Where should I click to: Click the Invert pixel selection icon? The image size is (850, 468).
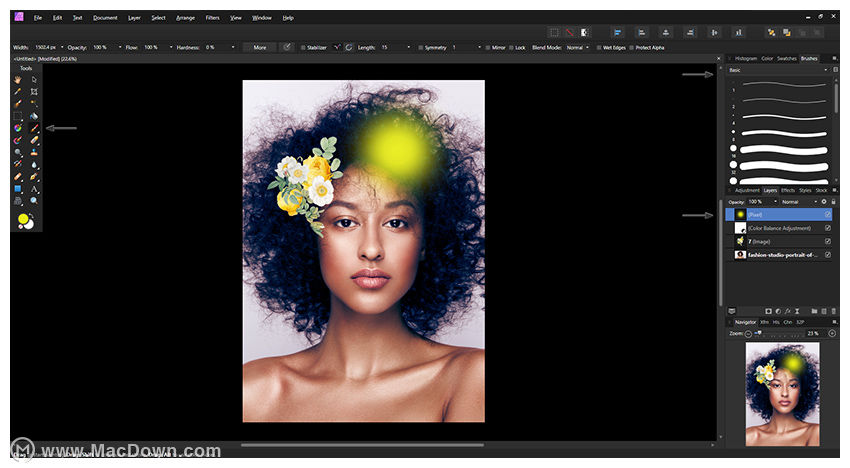tap(585, 33)
